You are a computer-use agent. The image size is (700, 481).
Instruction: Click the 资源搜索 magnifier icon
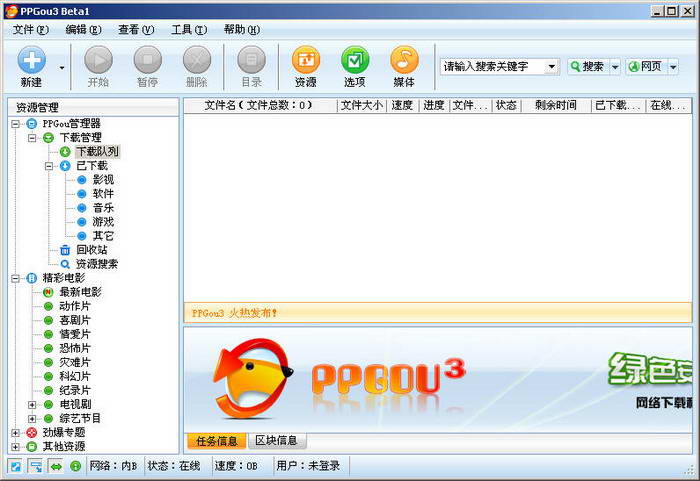(65, 264)
